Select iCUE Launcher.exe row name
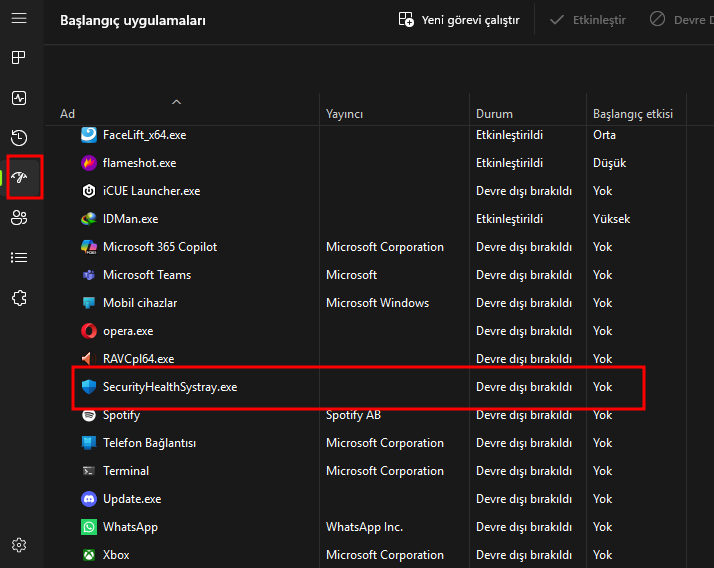 tap(152, 191)
